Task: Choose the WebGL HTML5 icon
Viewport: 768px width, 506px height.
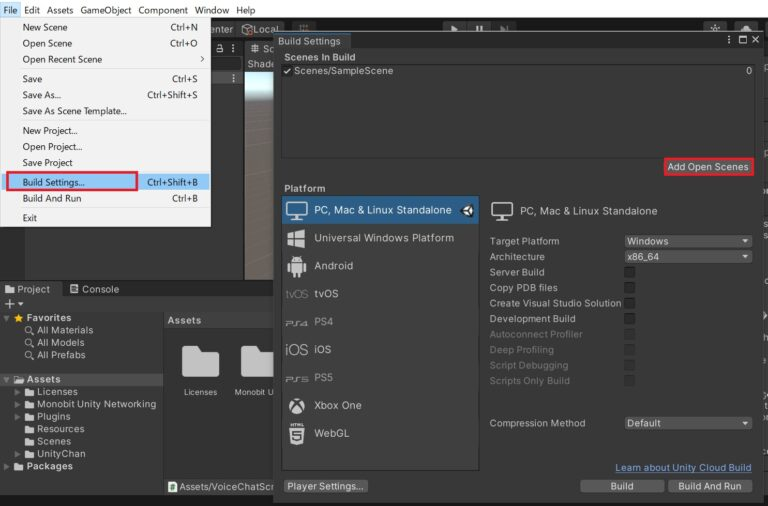Action: [296, 434]
